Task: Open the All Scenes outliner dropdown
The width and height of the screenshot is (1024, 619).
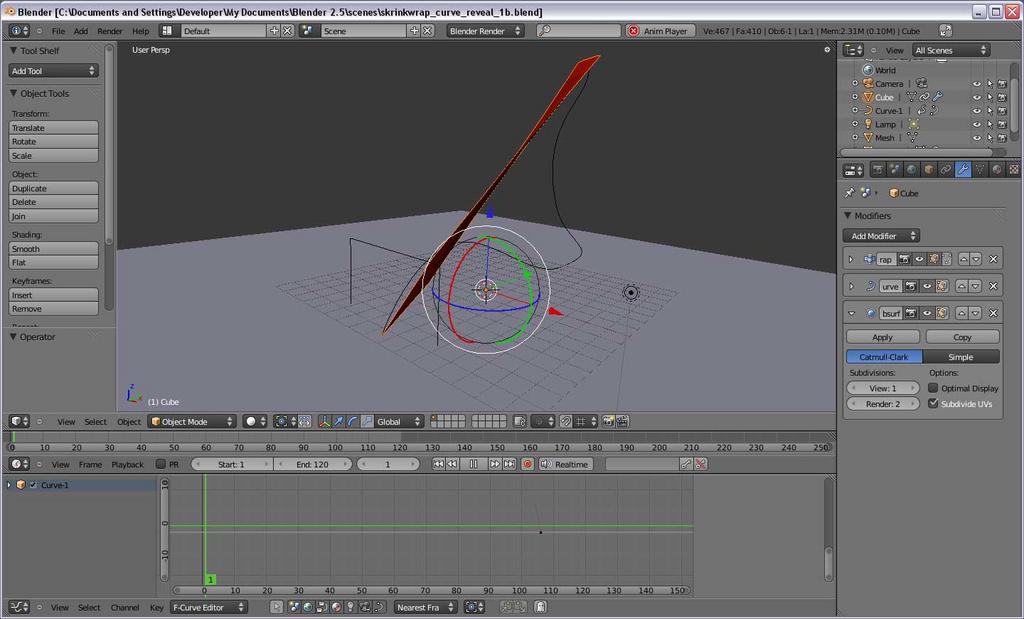Action: point(951,50)
